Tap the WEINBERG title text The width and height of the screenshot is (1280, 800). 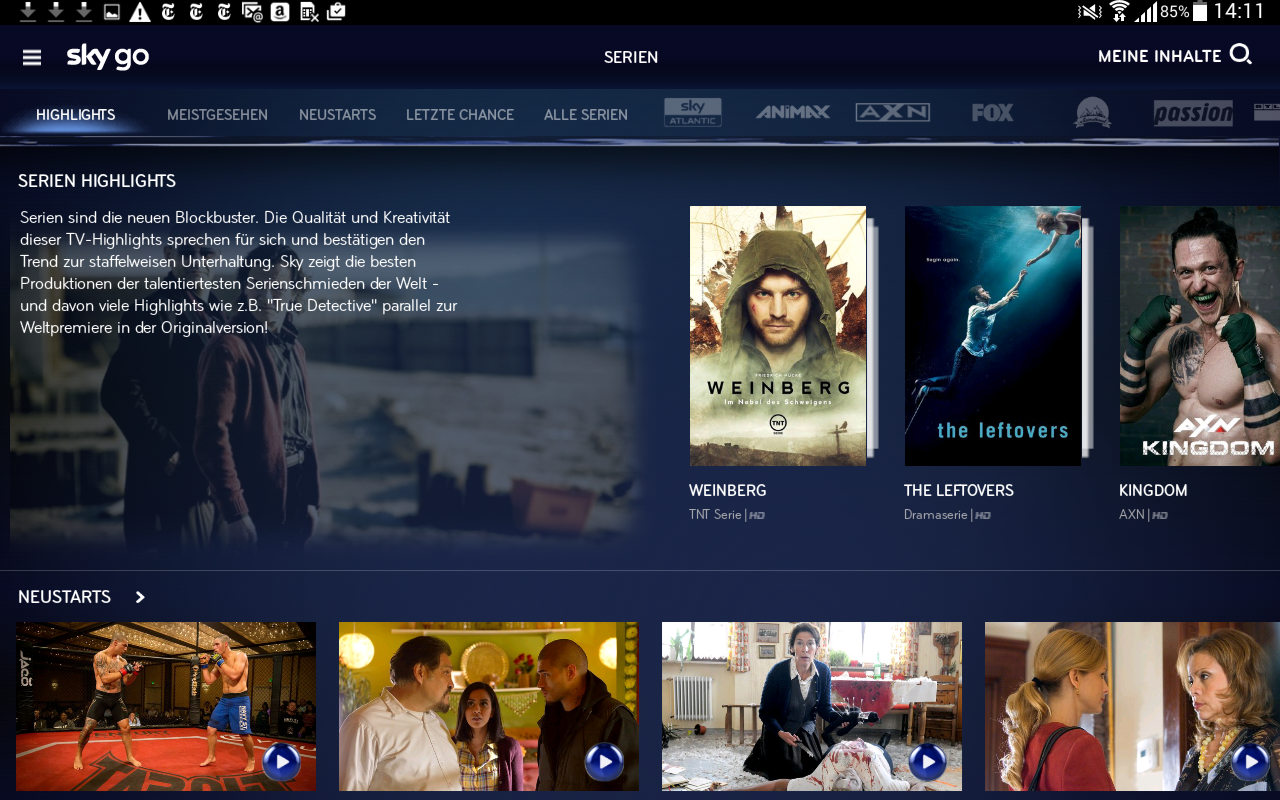(x=728, y=491)
